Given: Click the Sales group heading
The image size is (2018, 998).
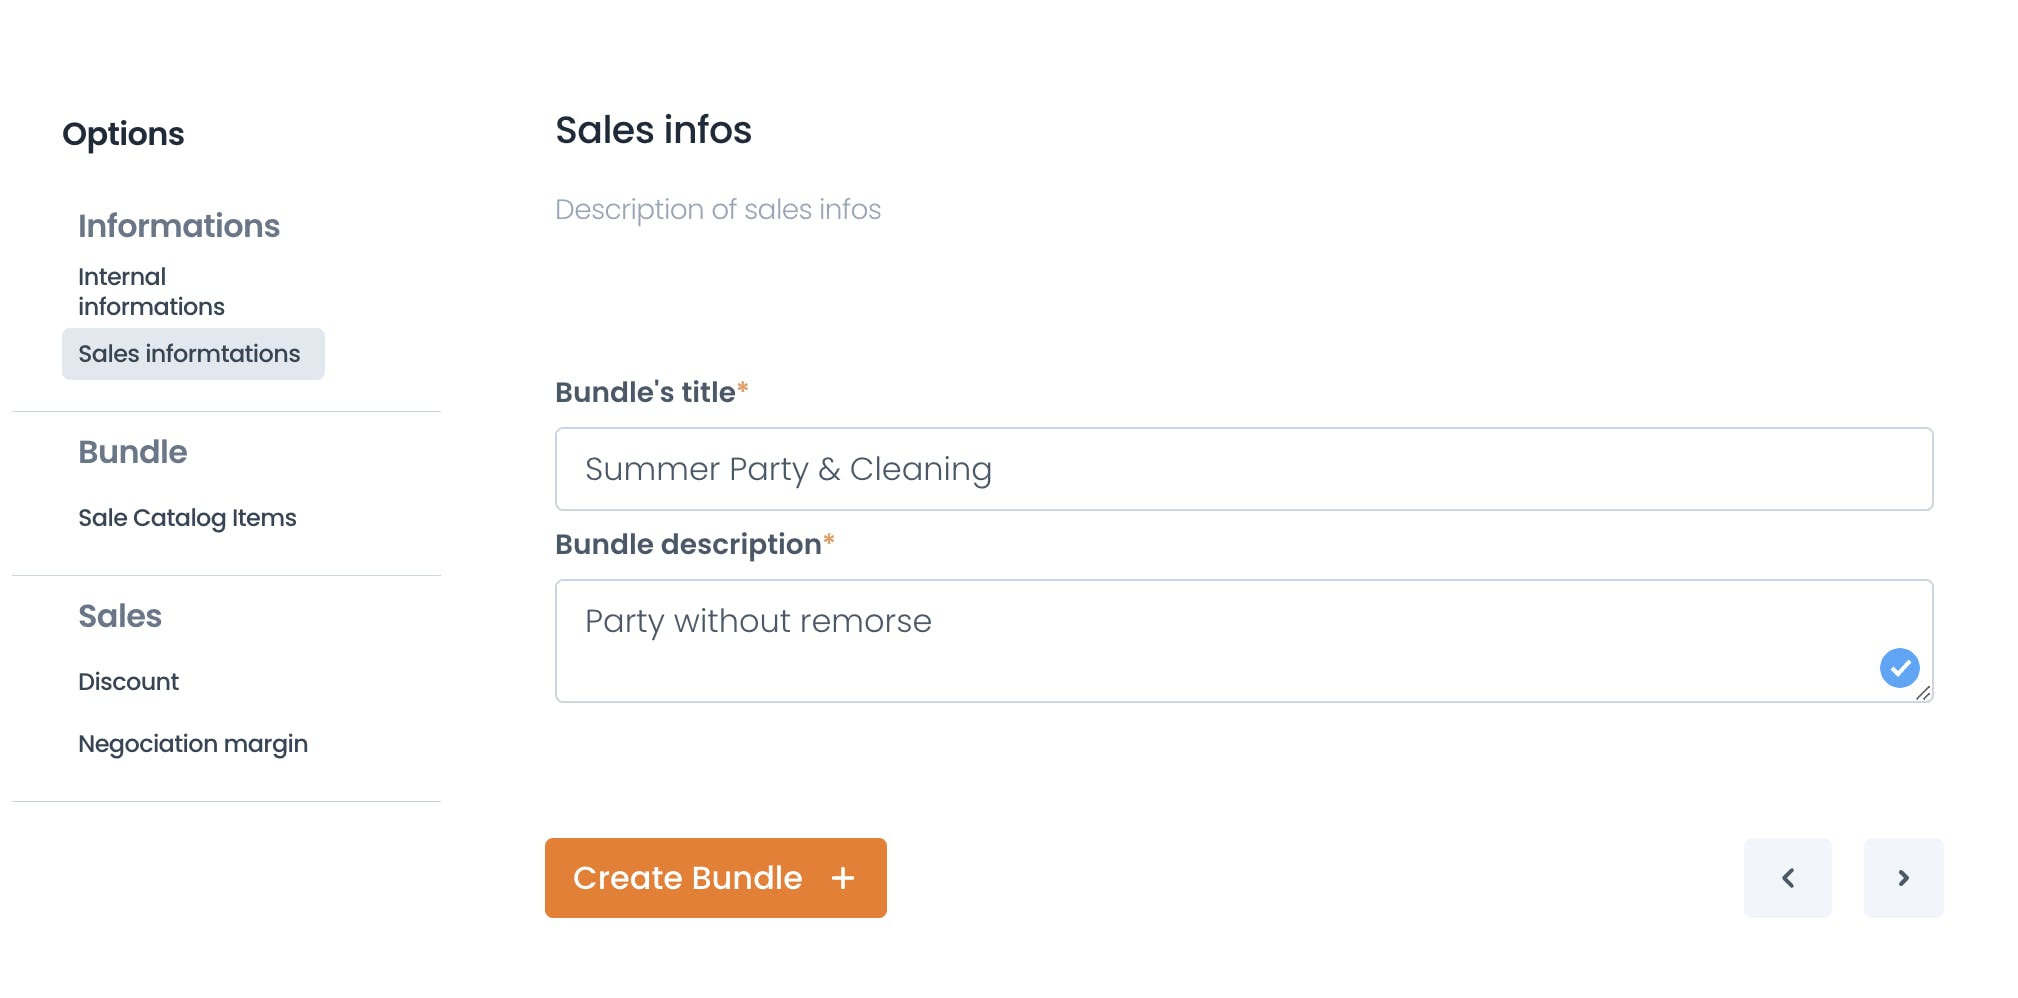Looking at the screenshot, I should (120, 616).
